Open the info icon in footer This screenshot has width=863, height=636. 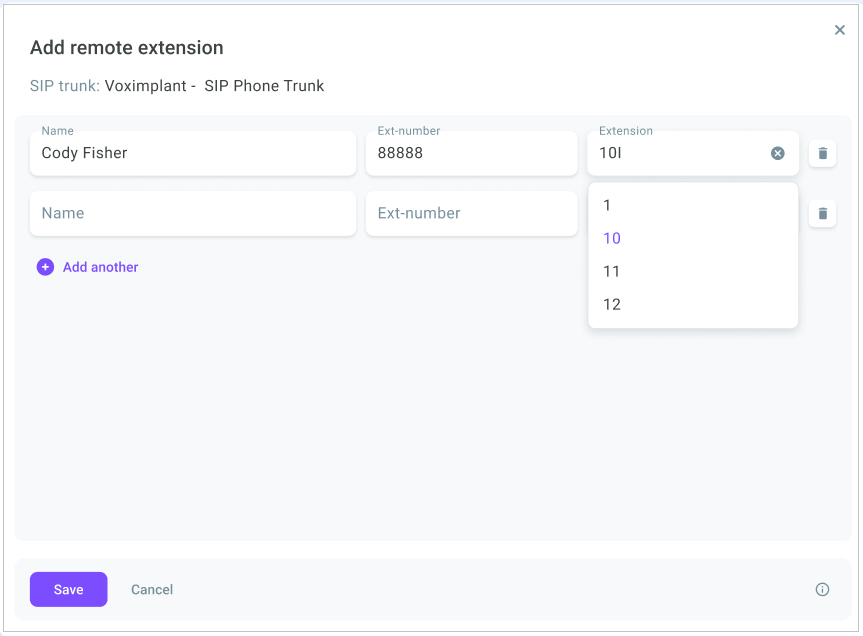pyautogui.click(x=822, y=589)
